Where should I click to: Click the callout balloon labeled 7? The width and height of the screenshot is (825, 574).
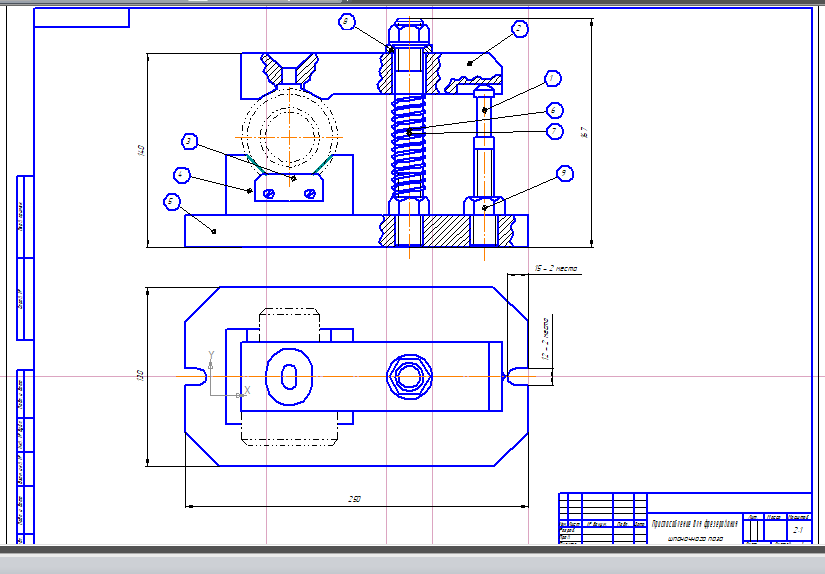pos(554,130)
